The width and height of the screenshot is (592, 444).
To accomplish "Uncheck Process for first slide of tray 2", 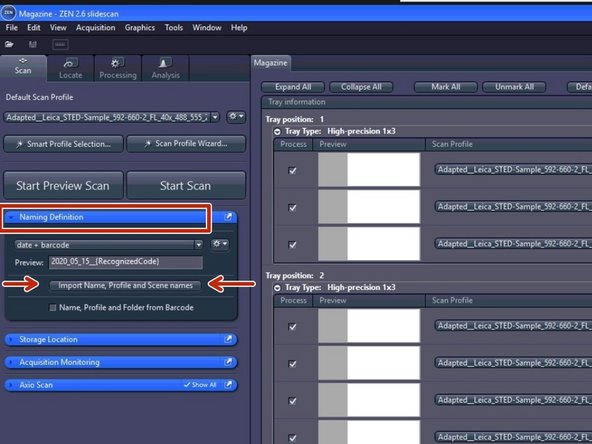I will point(292,327).
